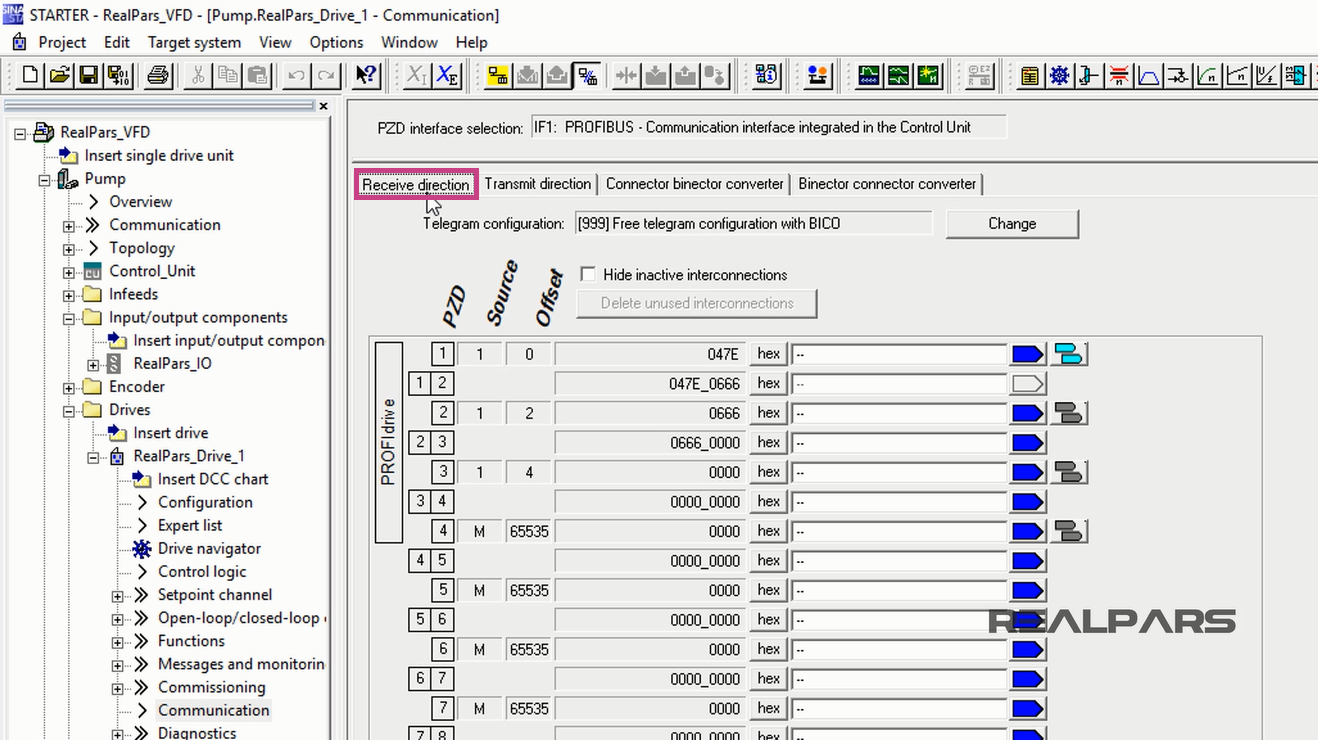Toggle the binector icon next to row 047E
The height and width of the screenshot is (740, 1318).
coord(1068,353)
